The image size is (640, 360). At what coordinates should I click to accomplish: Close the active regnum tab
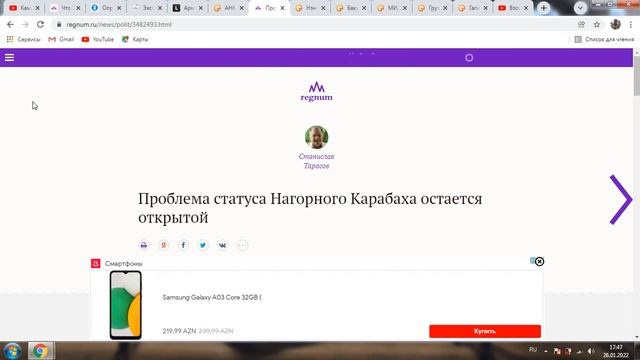[x=282, y=8]
